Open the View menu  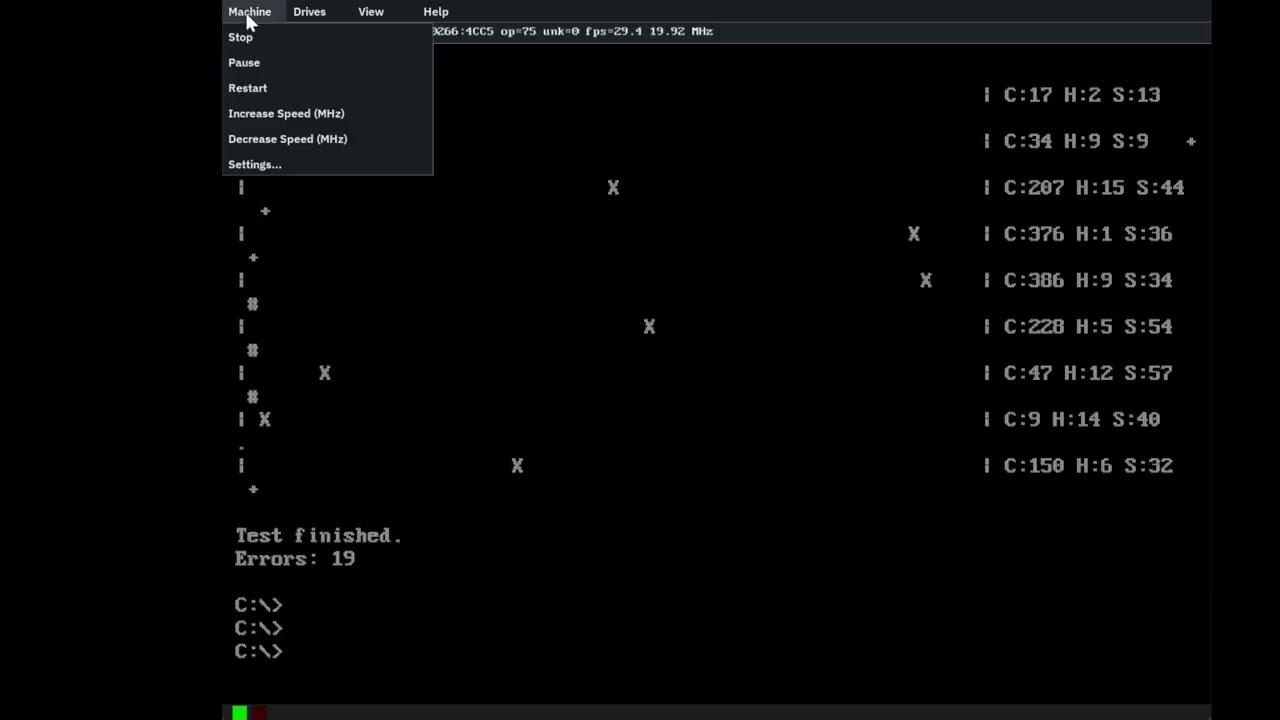(x=371, y=12)
